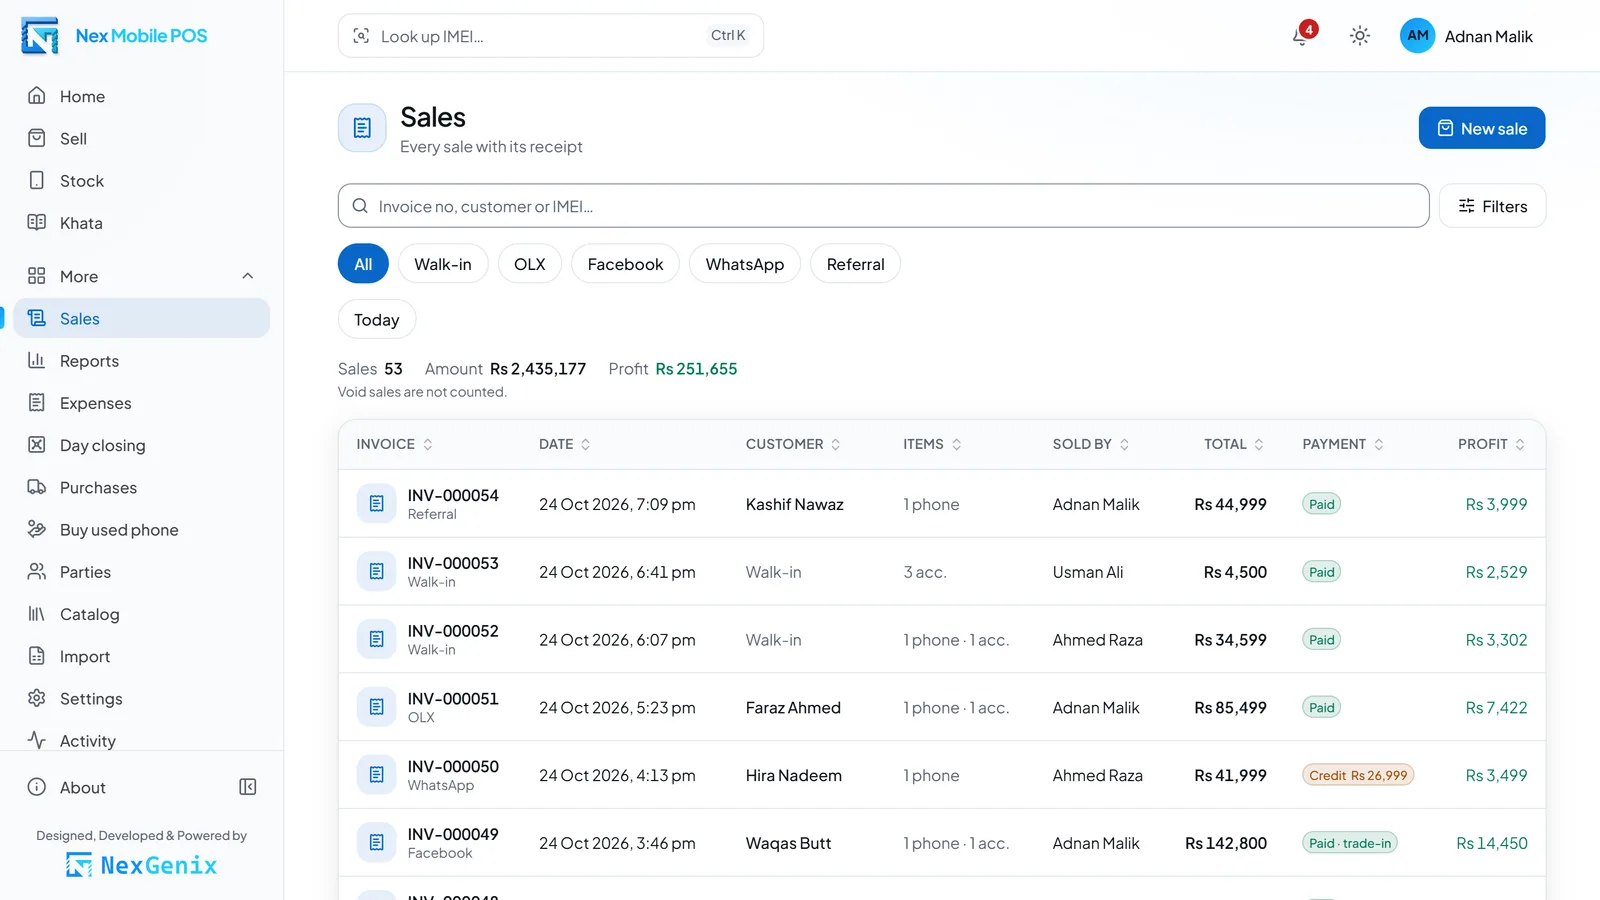The height and width of the screenshot is (900, 1600).
Task: Click the Nex Mobile POS logo
Action: click(x=114, y=36)
